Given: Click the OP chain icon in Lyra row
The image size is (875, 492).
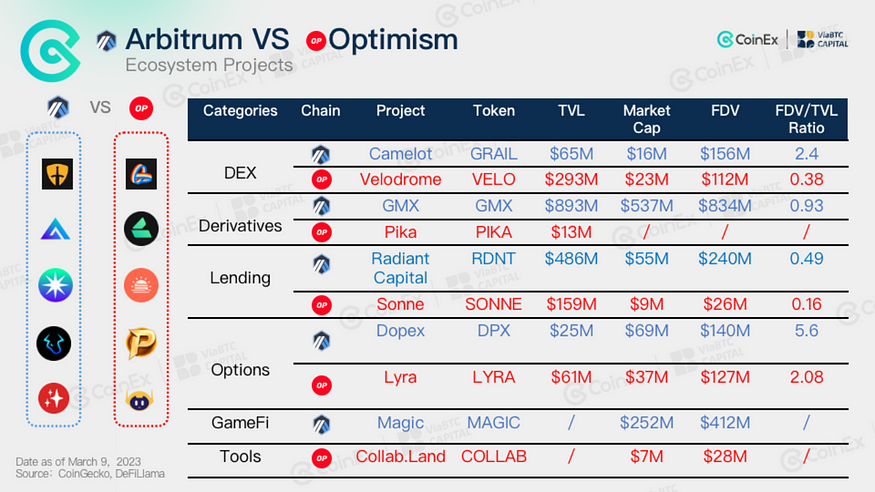Looking at the screenshot, I should 320,384.
